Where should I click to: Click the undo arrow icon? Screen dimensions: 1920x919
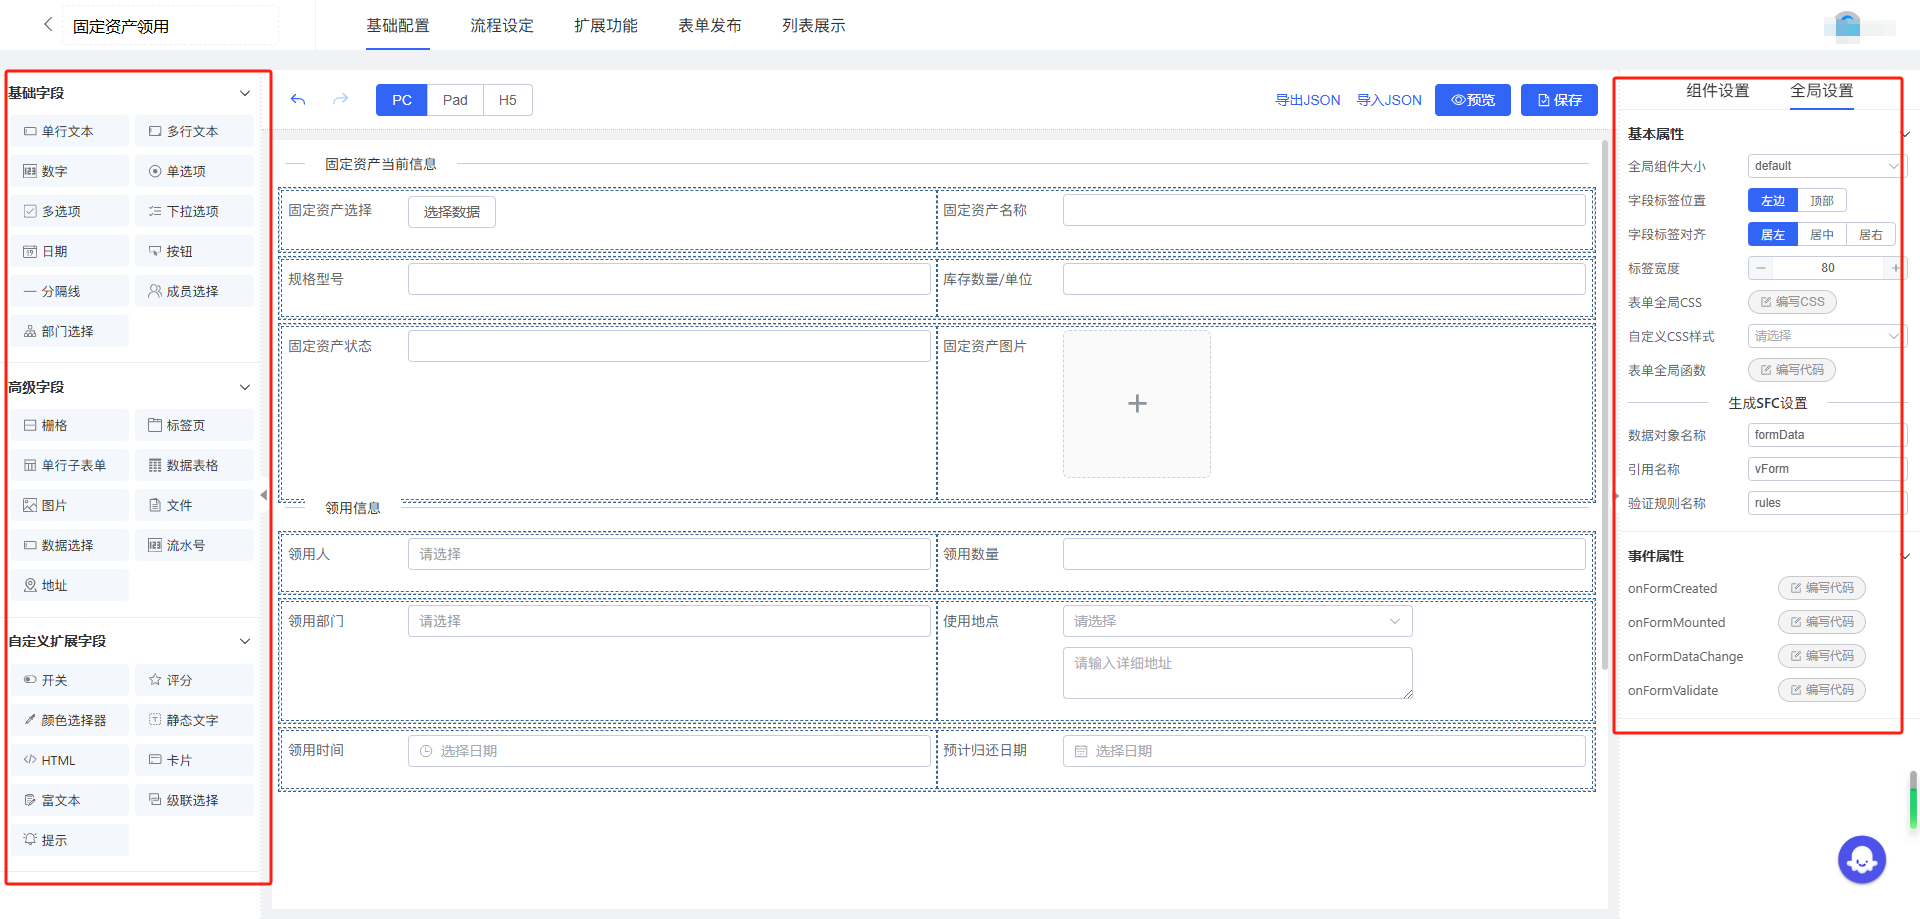click(x=298, y=100)
